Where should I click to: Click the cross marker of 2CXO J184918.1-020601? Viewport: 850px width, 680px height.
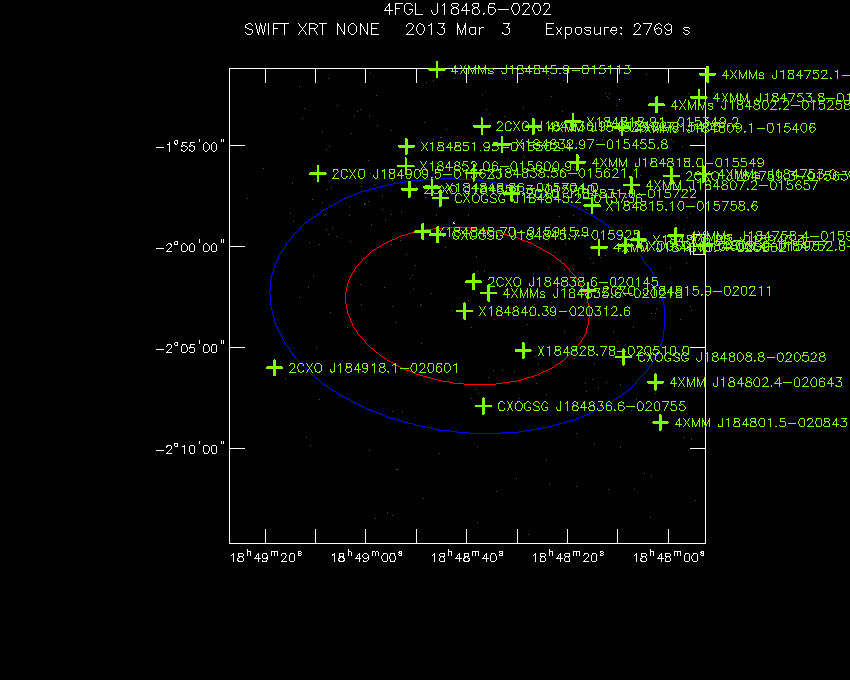click(274, 368)
